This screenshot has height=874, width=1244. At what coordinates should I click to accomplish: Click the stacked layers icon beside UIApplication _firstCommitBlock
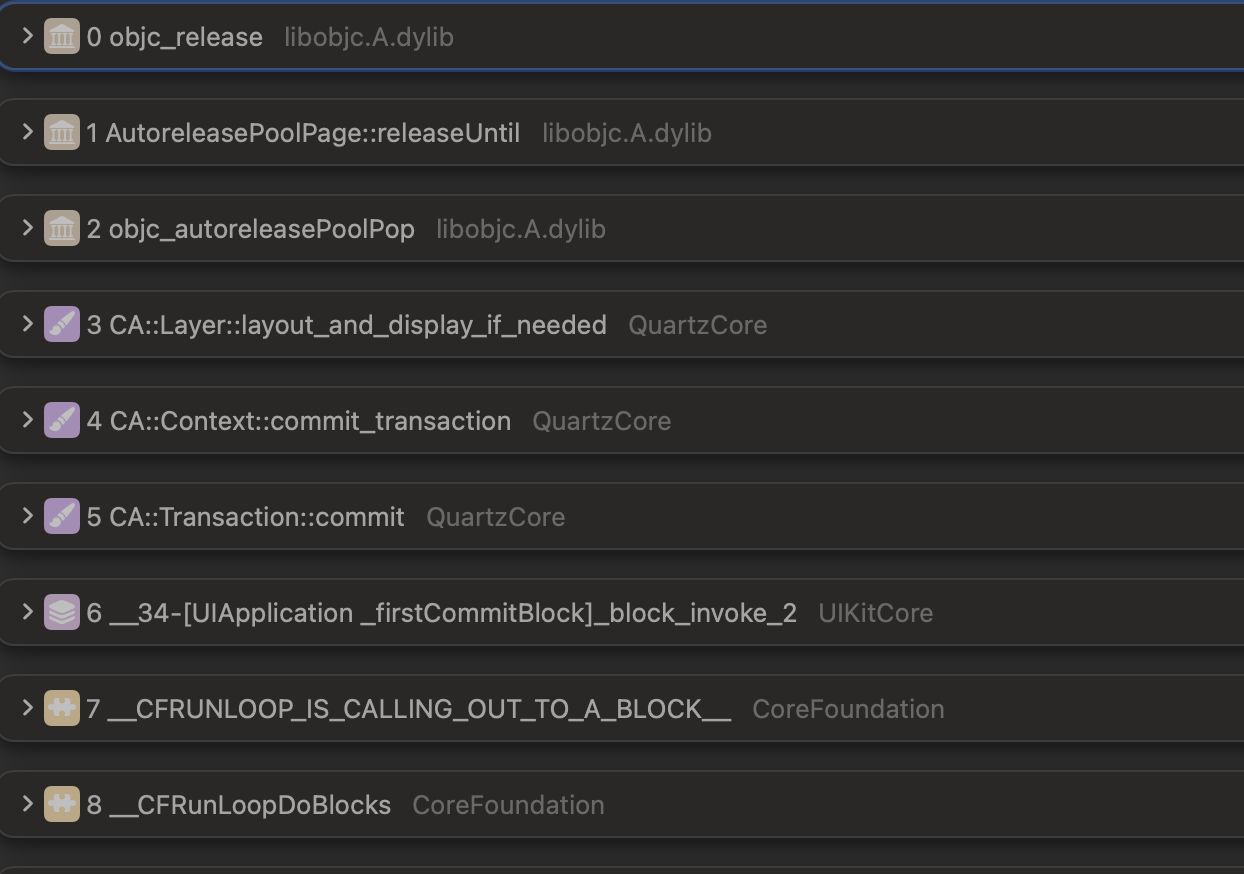coord(61,613)
